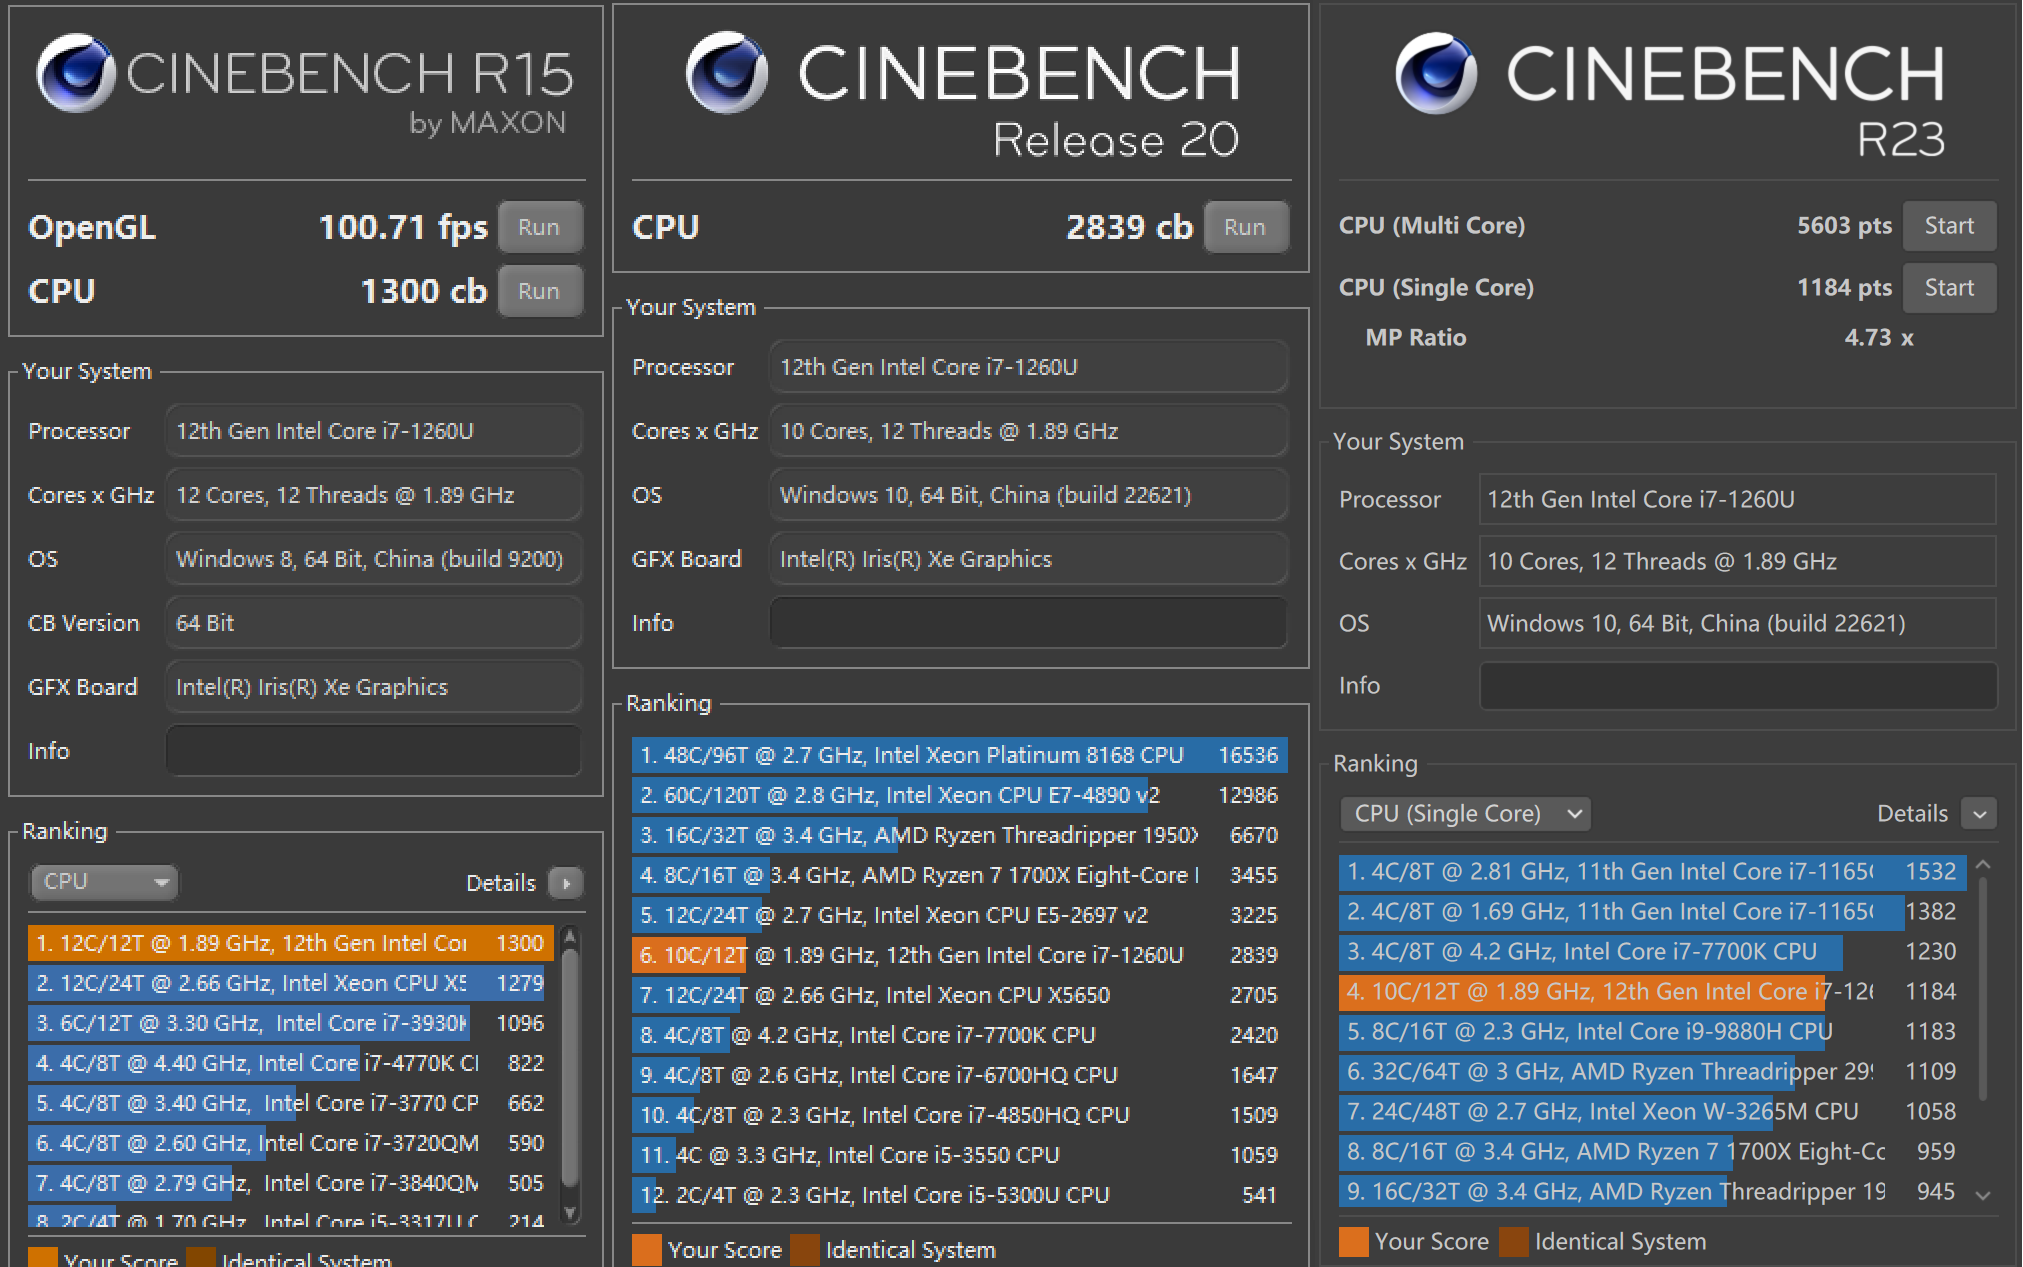The image size is (2023, 1267).
Task: Select R20 ranking Xeon Platinum 8168 row
Action: pyautogui.click(x=959, y=755)
